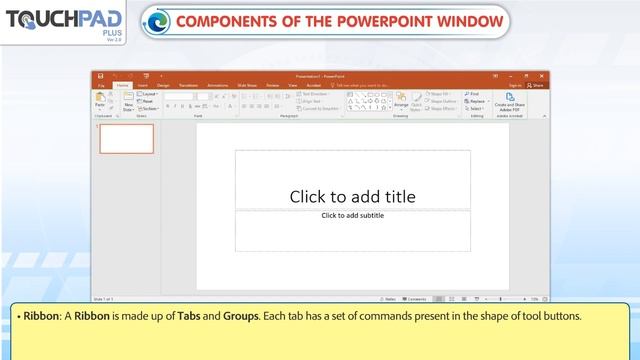Click the Ribbon Display Options icon
Viewport: 640px width, 360px height.
495,76
